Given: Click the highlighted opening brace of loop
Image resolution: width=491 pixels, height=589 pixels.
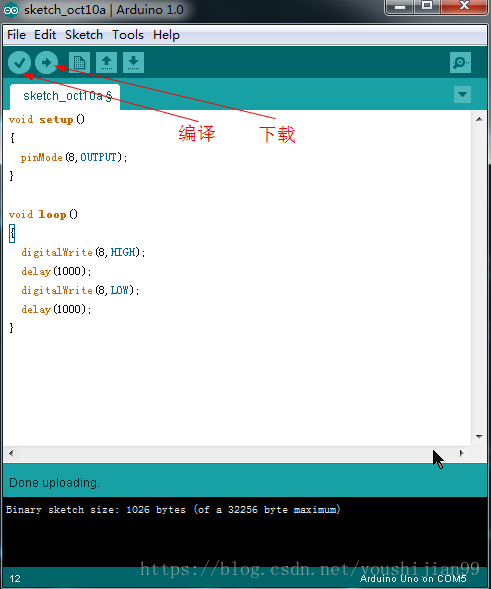Looking at the screenshot, I should (x=12, y=234).
